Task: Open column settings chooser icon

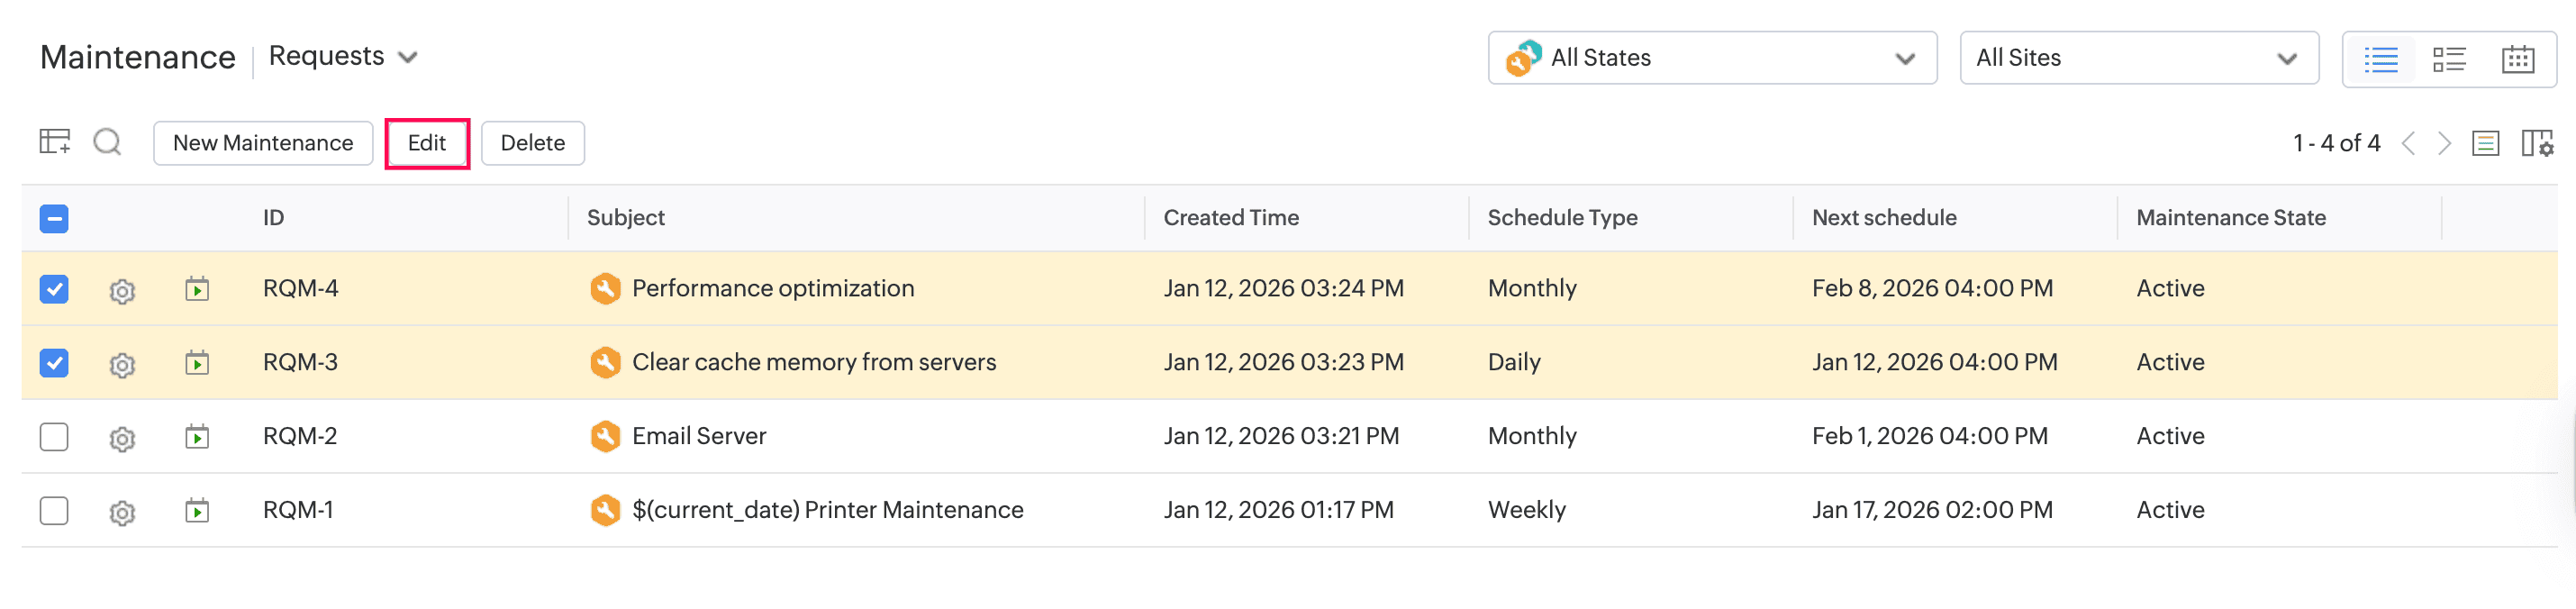Action: [2536, 143]
